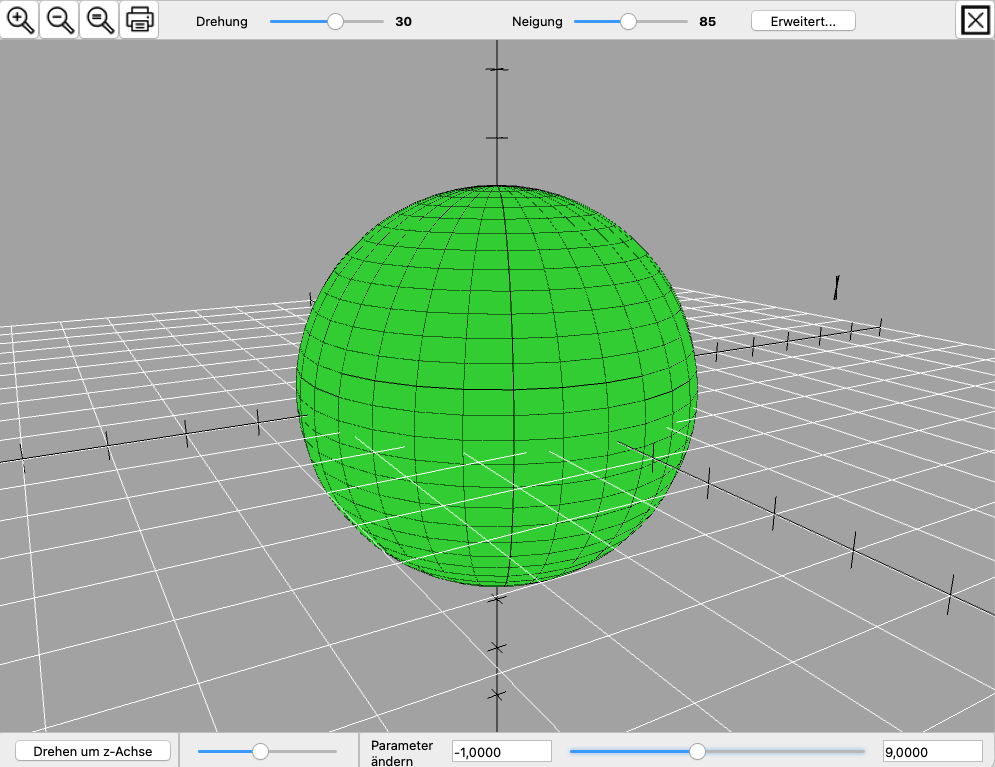The image size is (995, 767).
Task: Click the z-axis rotation speed slider knob
Action: click(261, 751)
